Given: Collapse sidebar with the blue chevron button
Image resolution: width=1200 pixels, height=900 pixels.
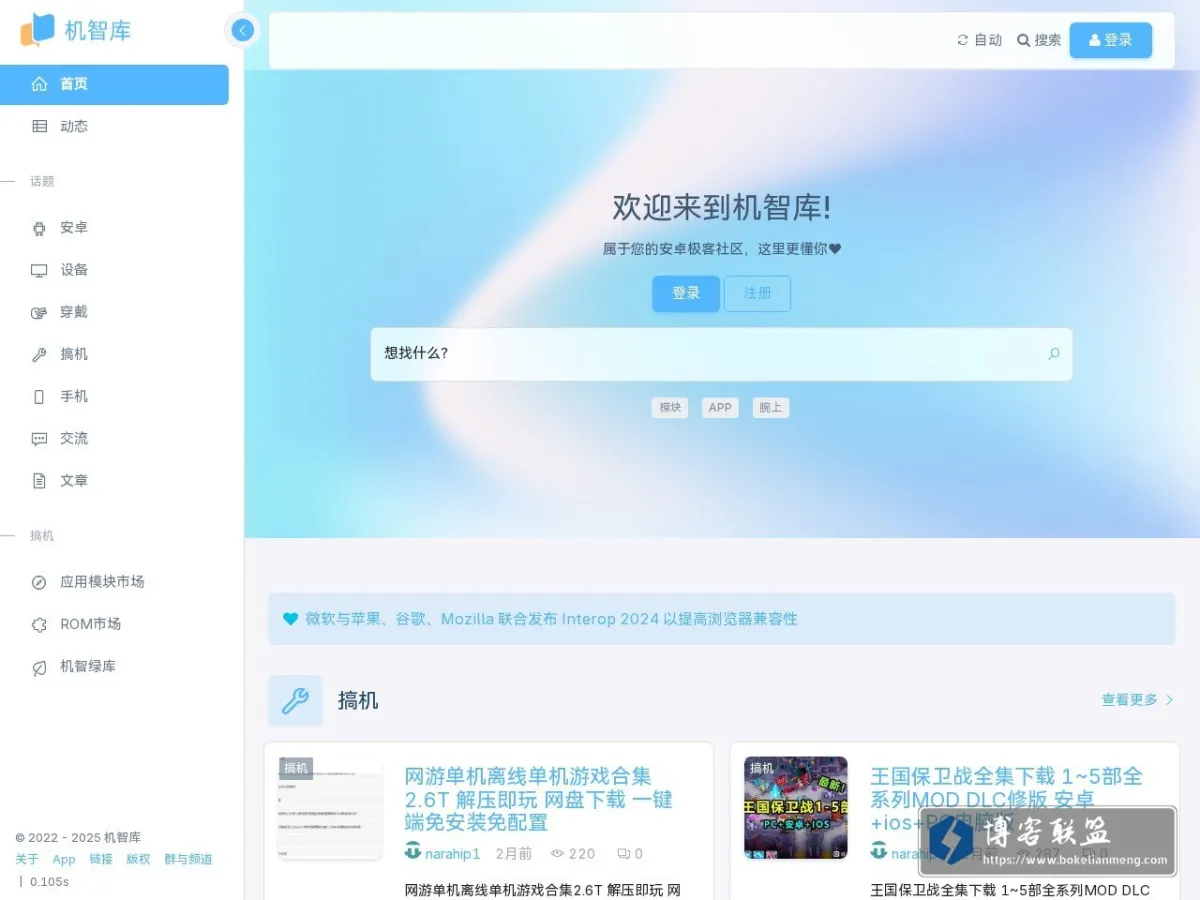Looking at the screenshot, I should (x=243, y=30).
